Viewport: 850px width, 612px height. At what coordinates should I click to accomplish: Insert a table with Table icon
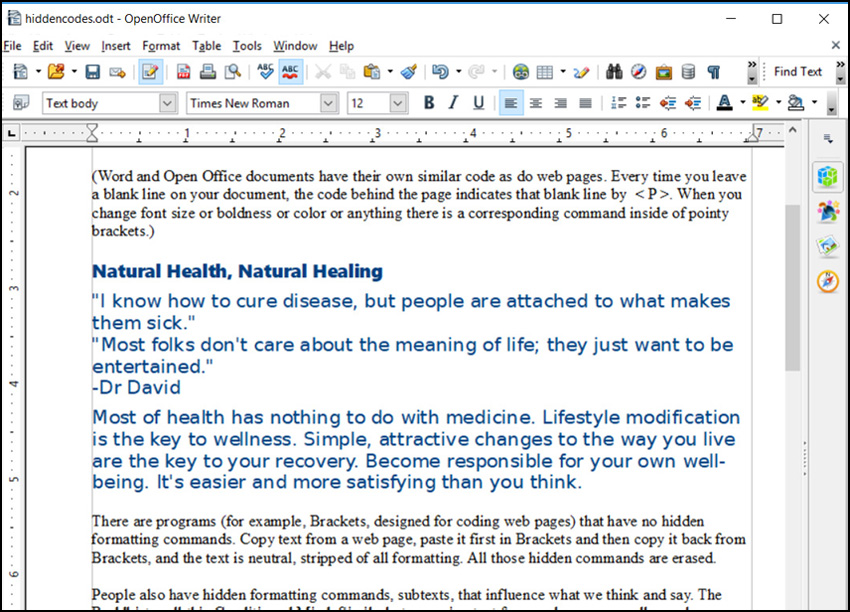point(545,72)
